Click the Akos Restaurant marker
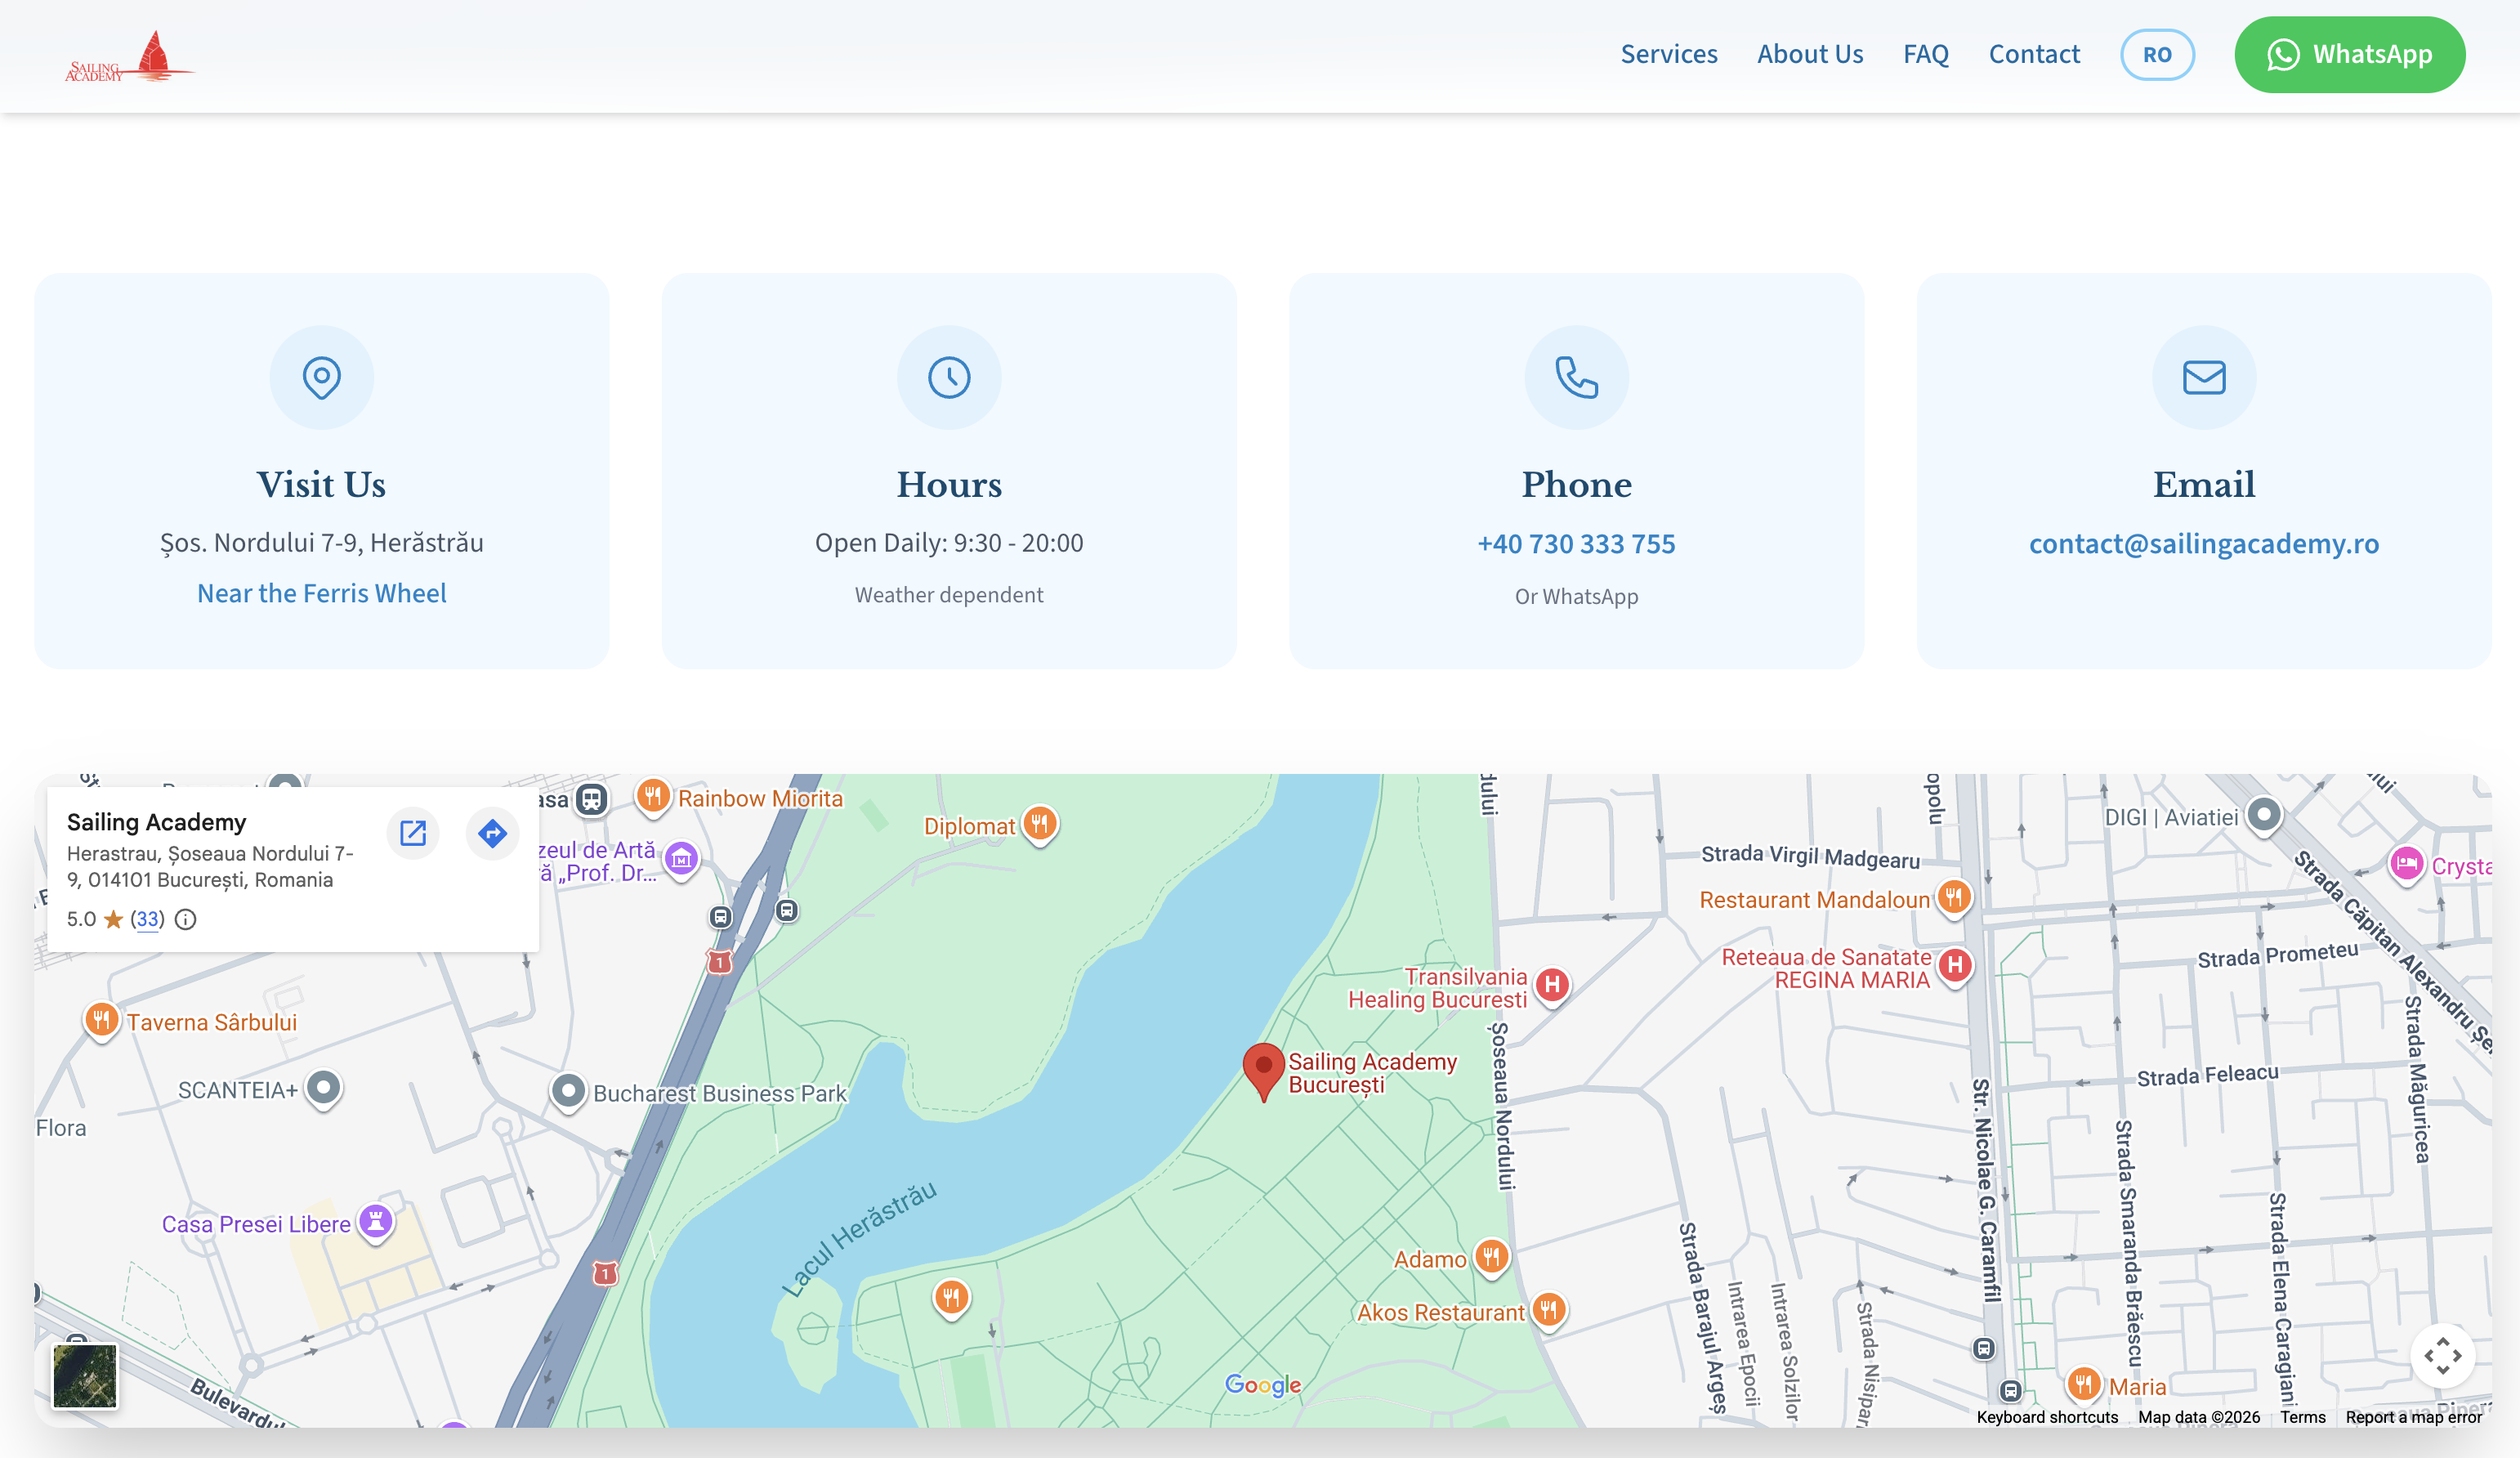The image size is (2520, 1458). click(x=1548, y=1310)
